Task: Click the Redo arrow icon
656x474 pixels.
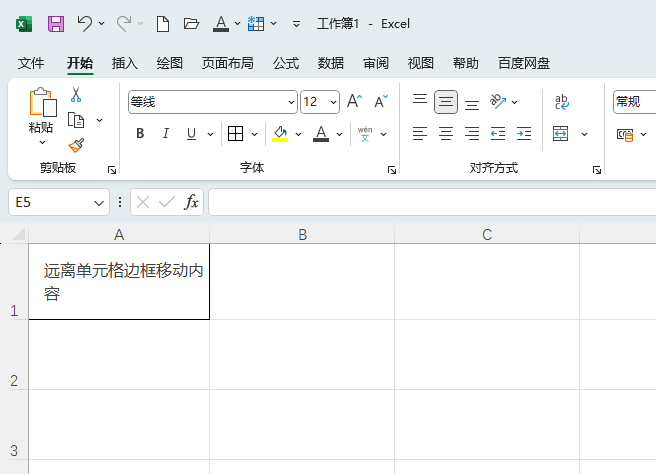Action: point(124,24)
